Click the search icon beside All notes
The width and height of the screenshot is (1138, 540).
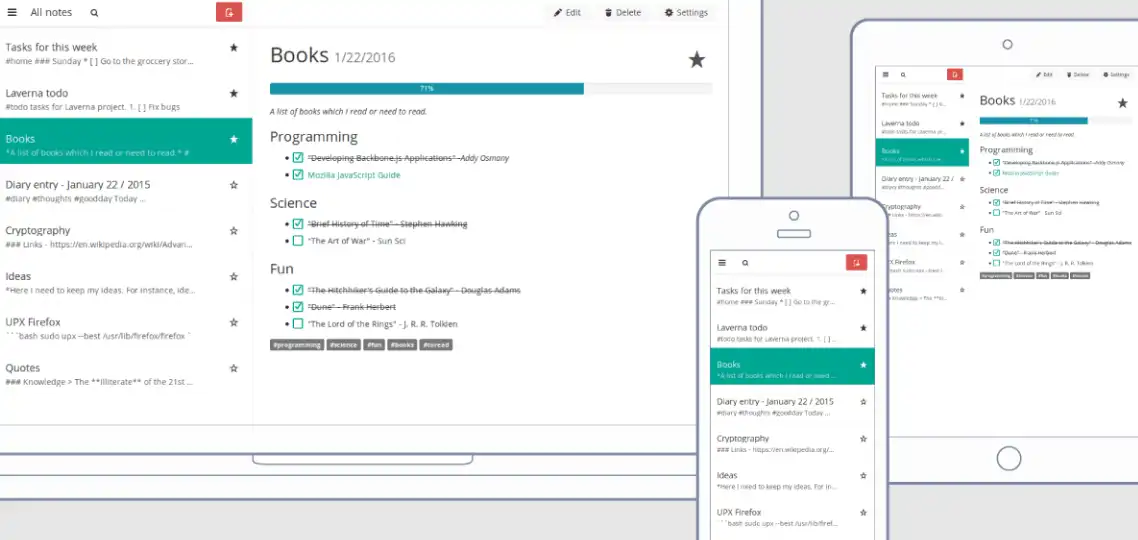click(x=94, y=13)
